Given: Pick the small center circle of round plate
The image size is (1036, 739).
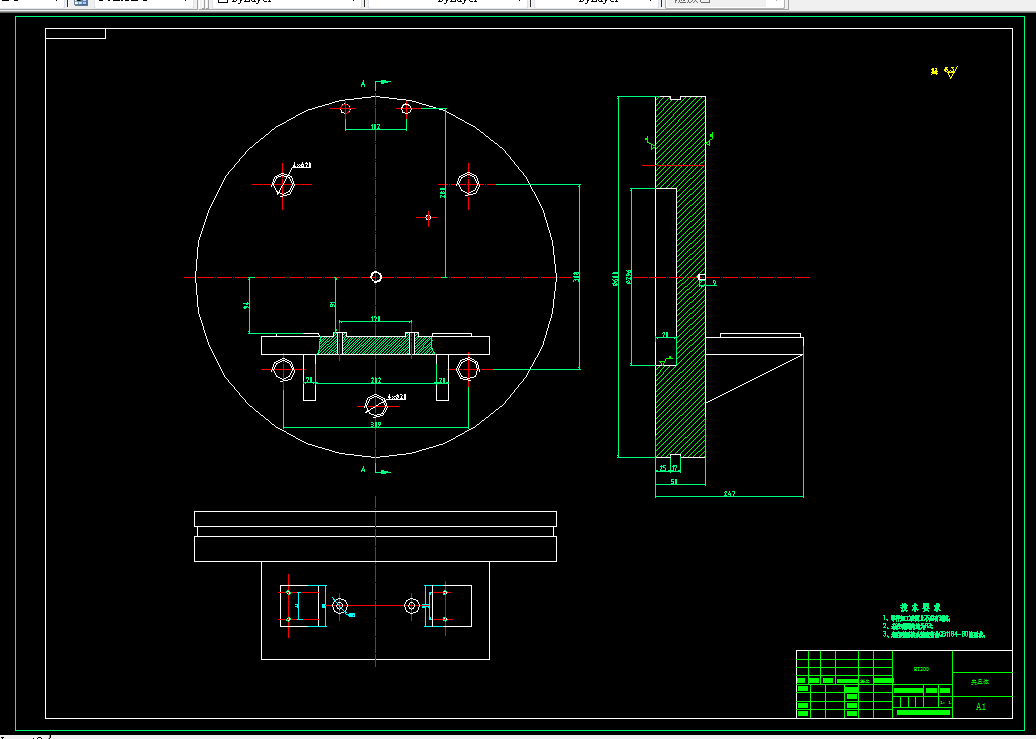Looking at the screenshot, I should pyautogui.click(x=376, y=277).
